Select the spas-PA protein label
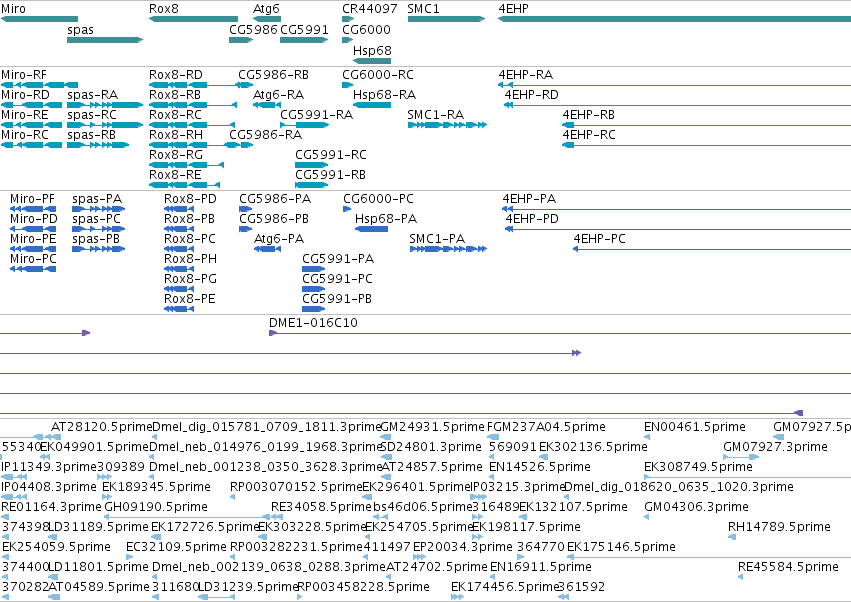This screenshot has height=602, width=851. tap(97, 199)
